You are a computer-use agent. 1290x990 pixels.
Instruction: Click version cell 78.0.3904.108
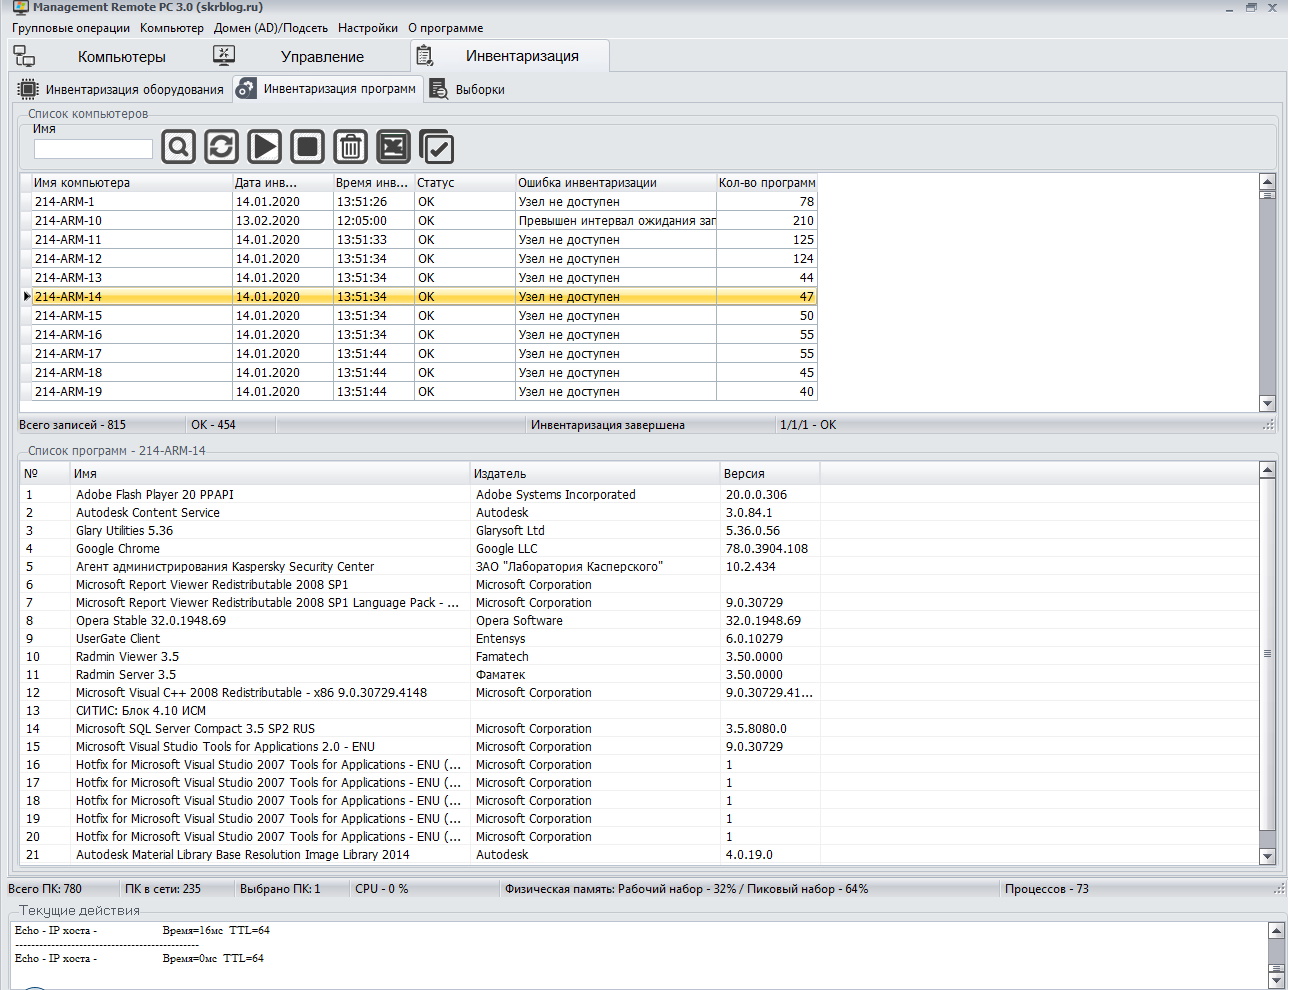(770, 549)
